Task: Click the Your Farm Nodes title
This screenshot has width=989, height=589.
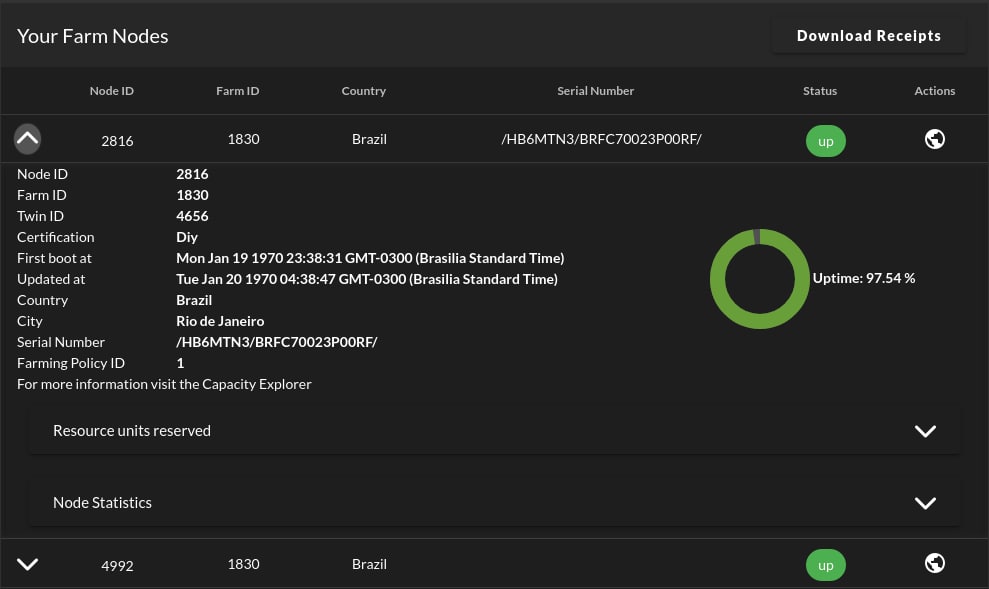Action: pyautogui.click(x=92, y=35)
